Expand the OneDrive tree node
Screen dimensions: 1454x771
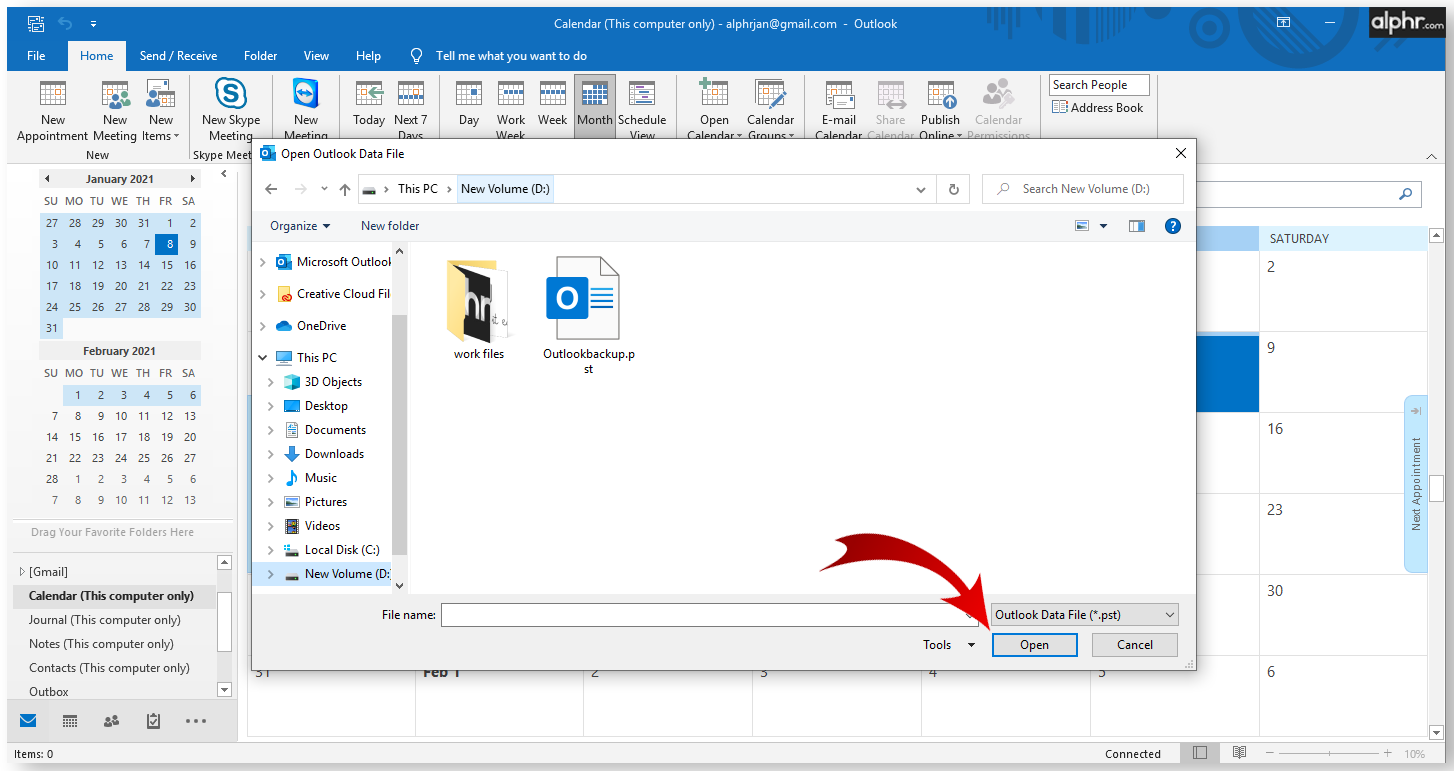click(263, 326)
